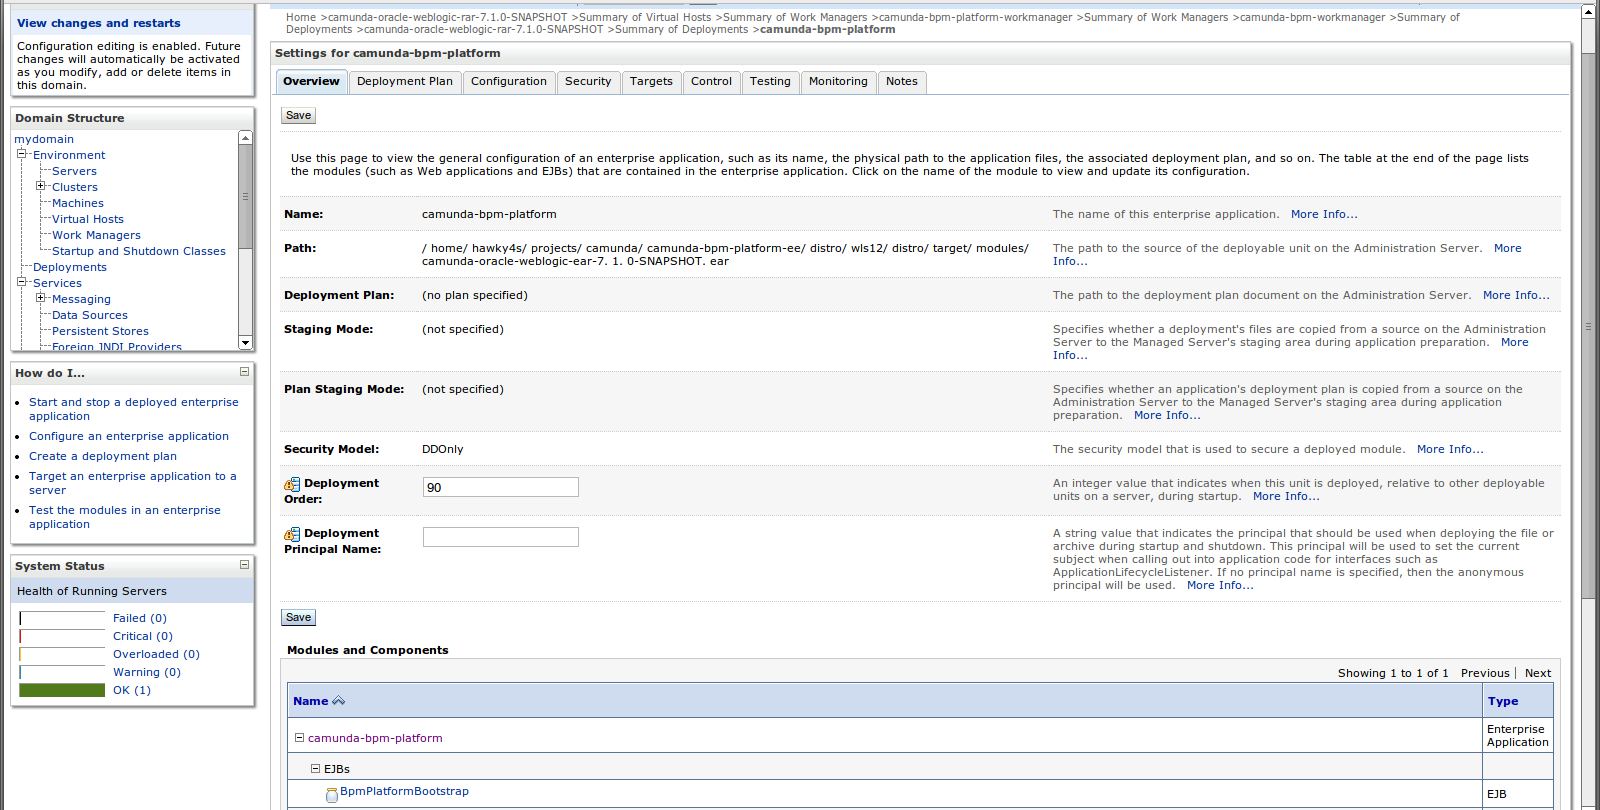Click the main page scrollbar up arrow
Screen dimensions: 1600x810
[1588, 12]
